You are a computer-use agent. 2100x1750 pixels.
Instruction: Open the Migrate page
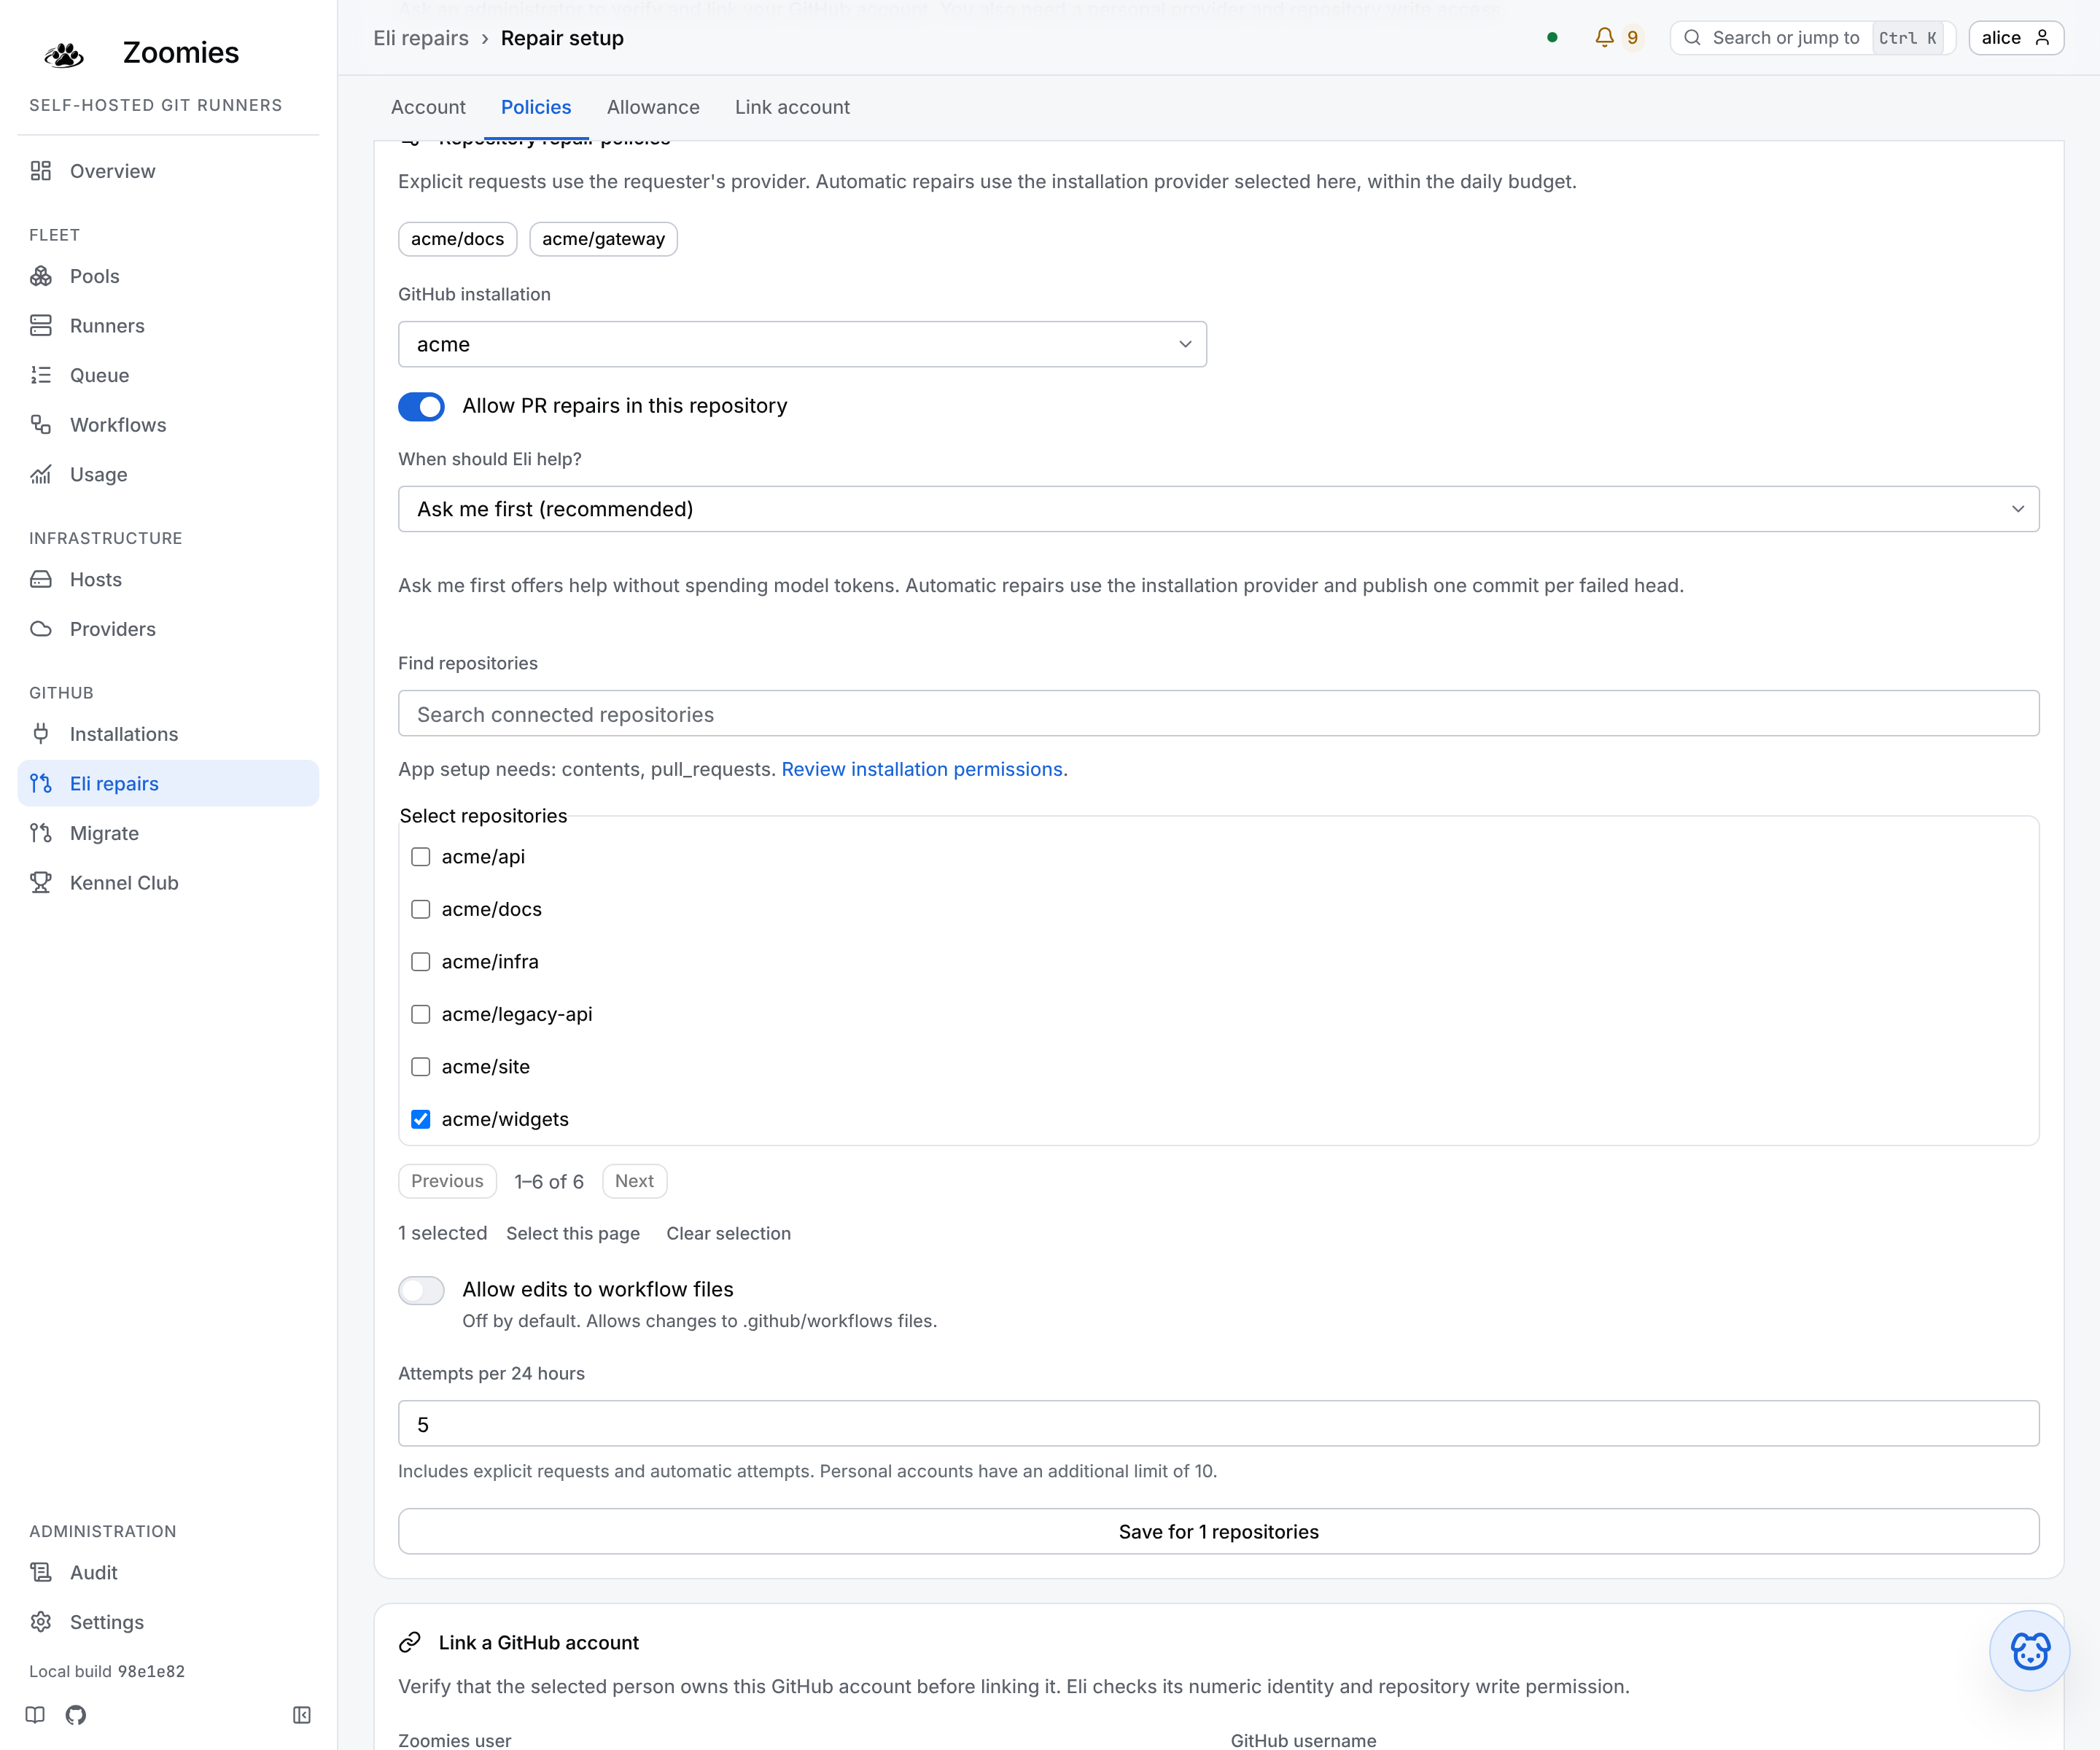(168, 833)
